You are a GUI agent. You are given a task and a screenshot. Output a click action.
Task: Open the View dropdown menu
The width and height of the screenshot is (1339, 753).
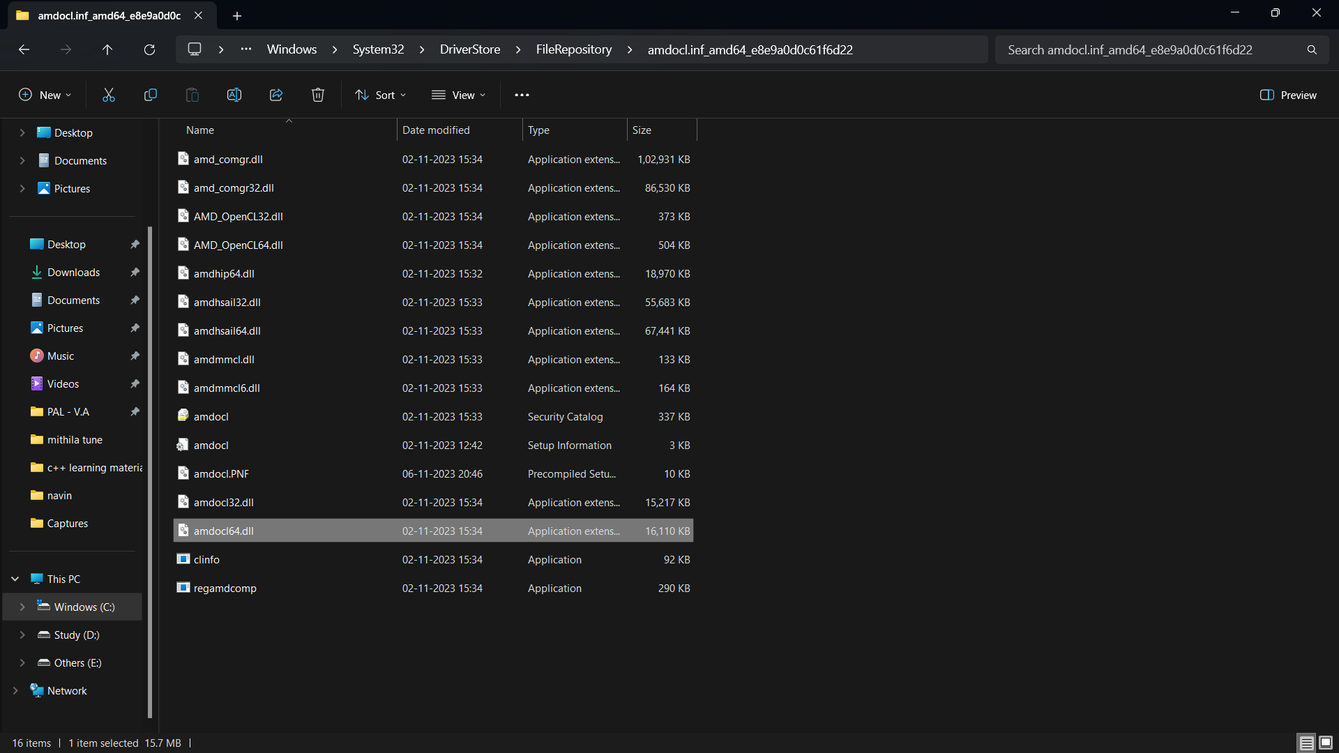[x=458, y=95]
